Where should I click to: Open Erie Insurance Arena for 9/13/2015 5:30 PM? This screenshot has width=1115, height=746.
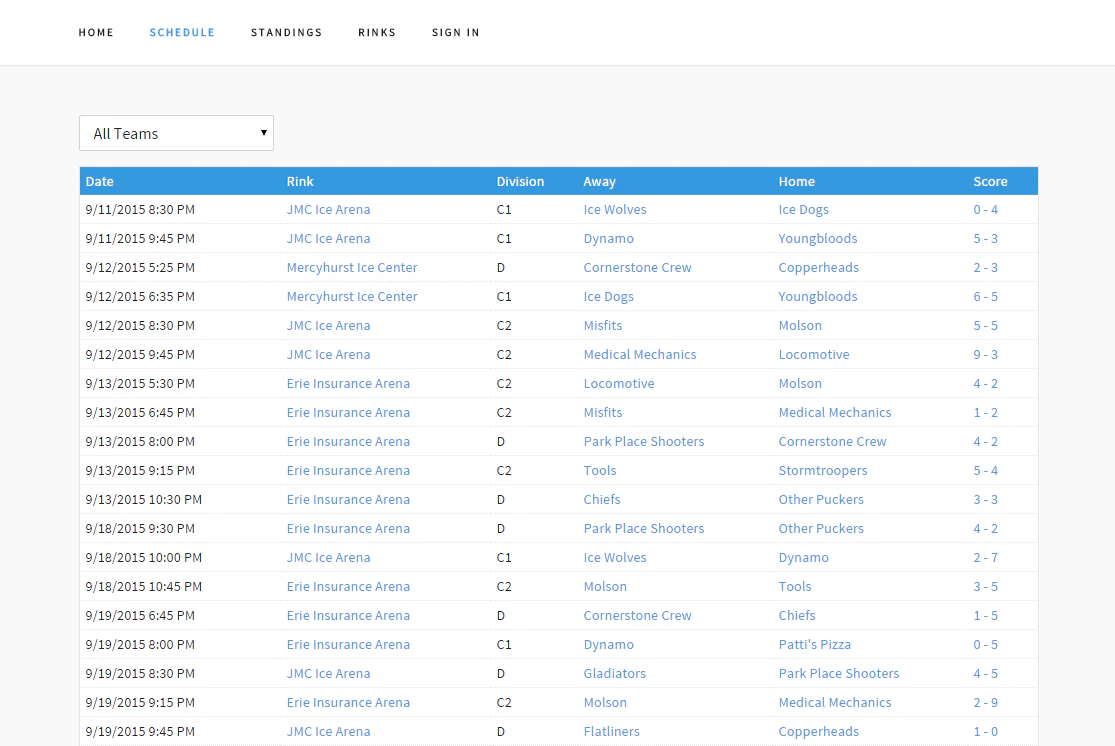(x=348, y=383)
